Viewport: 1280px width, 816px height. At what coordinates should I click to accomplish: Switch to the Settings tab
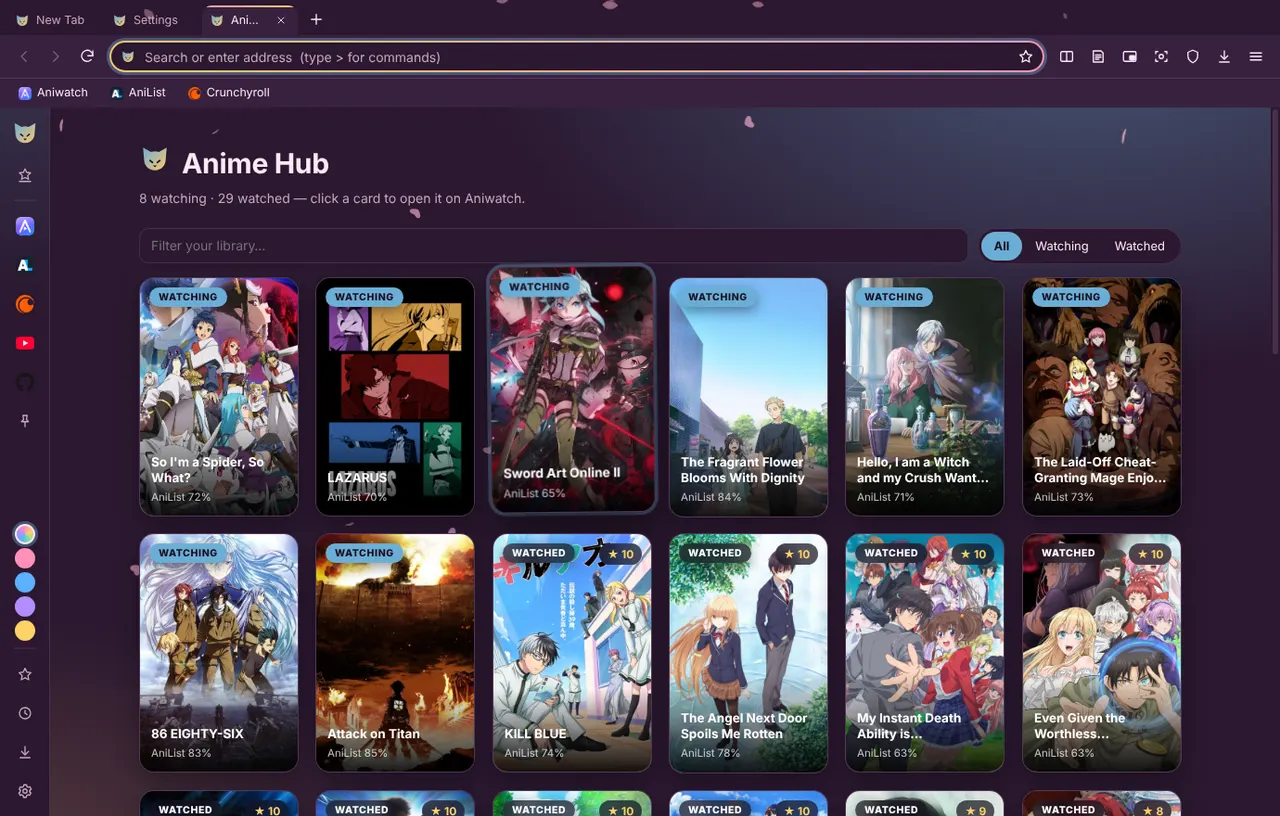(x=148, y=20)
